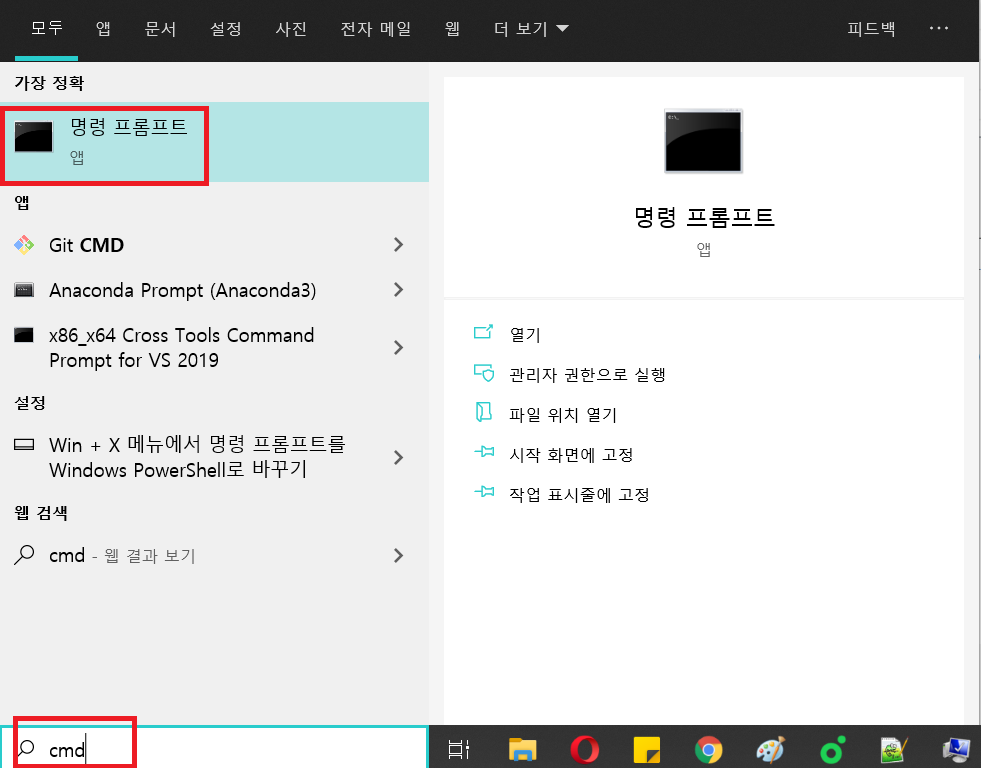This screenshot has width=981, height=768.
Task: Open the notepad editor icon in taskbar
Action: point(893,749)
